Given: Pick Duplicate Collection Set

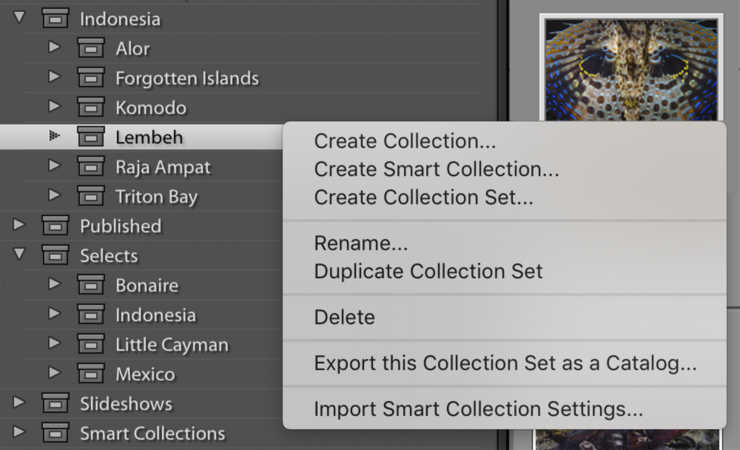Looking at the screenshot, I should click(x=428, y=271).
